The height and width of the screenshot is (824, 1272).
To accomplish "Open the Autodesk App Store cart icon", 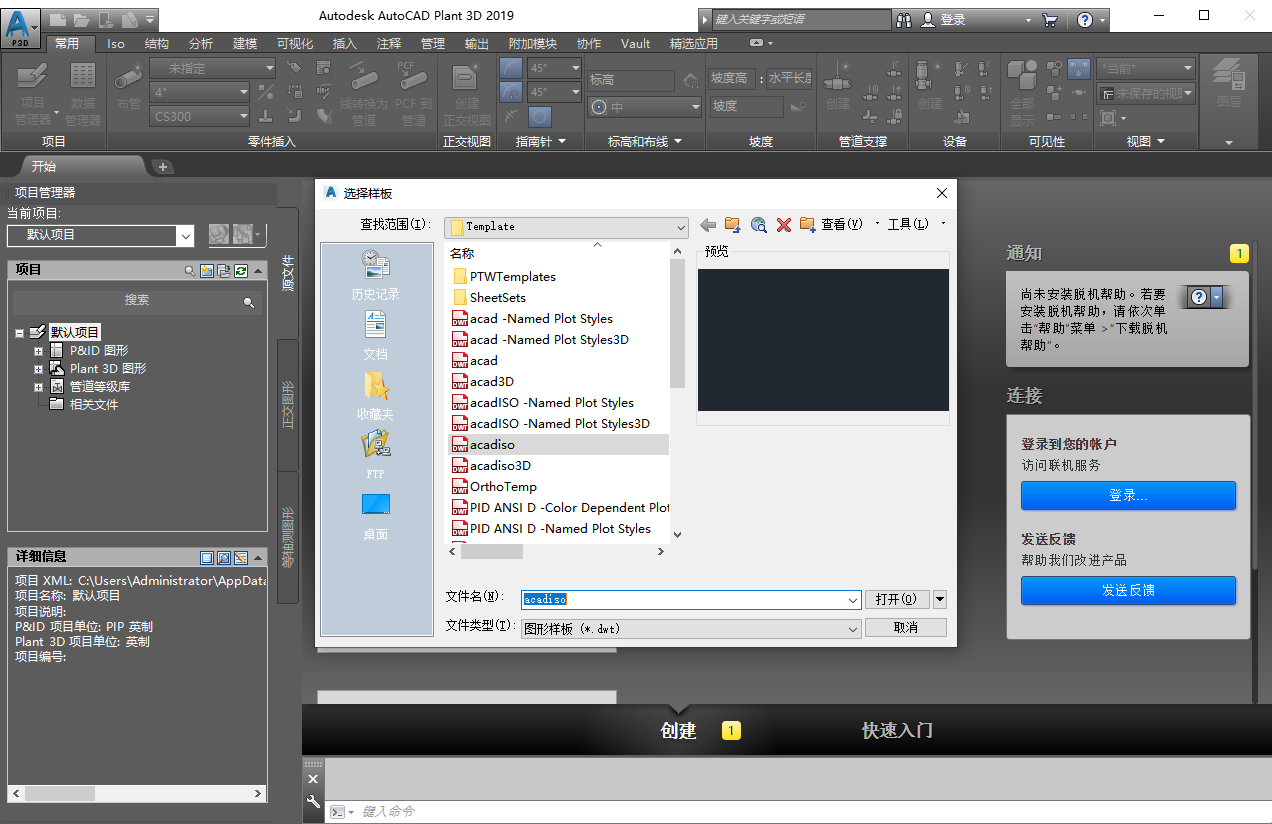I will 1050,19.
